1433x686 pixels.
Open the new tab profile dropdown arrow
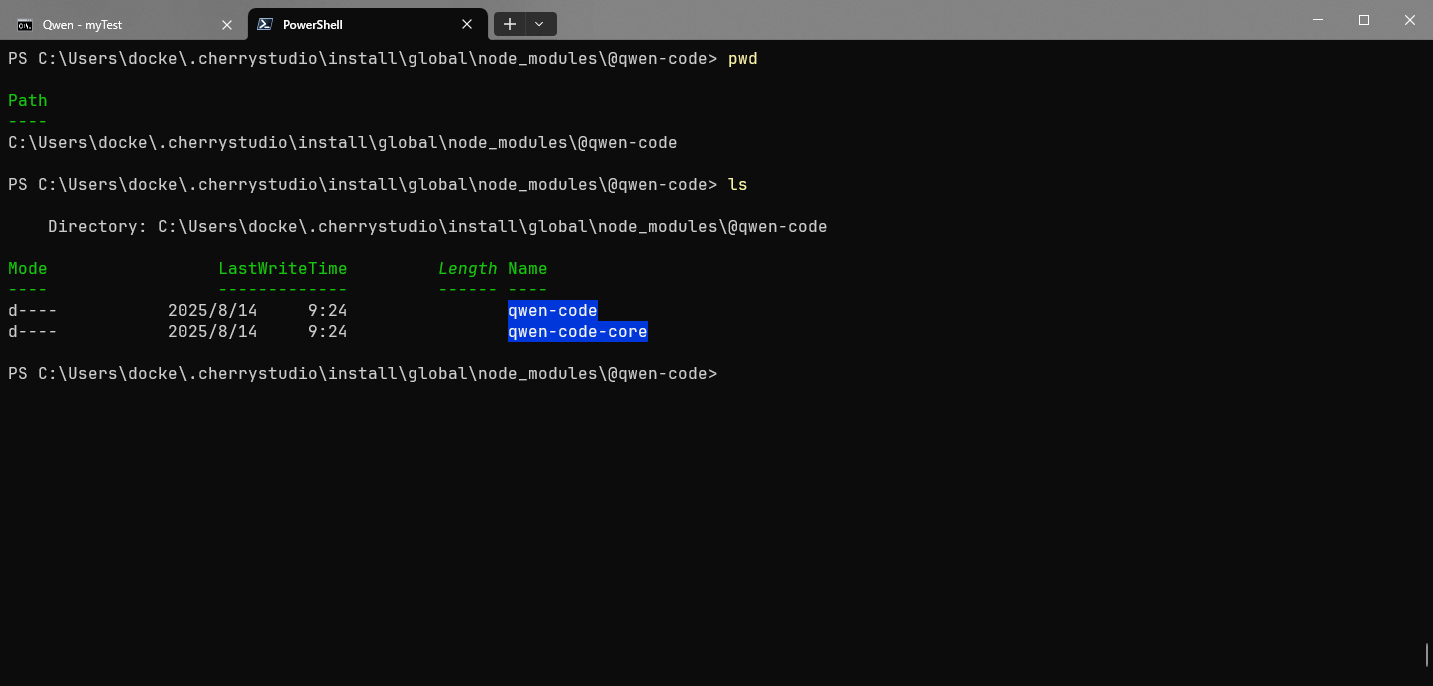(x=540, y=24)
